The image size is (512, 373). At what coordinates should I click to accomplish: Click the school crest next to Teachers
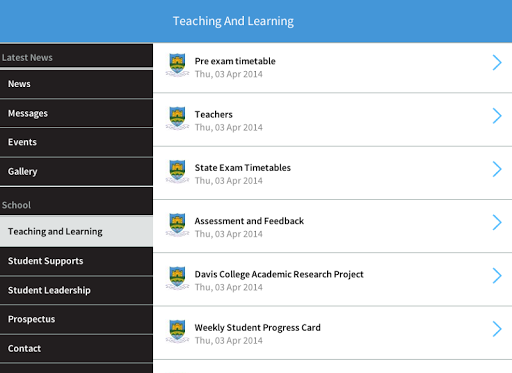tap(177, 118)
